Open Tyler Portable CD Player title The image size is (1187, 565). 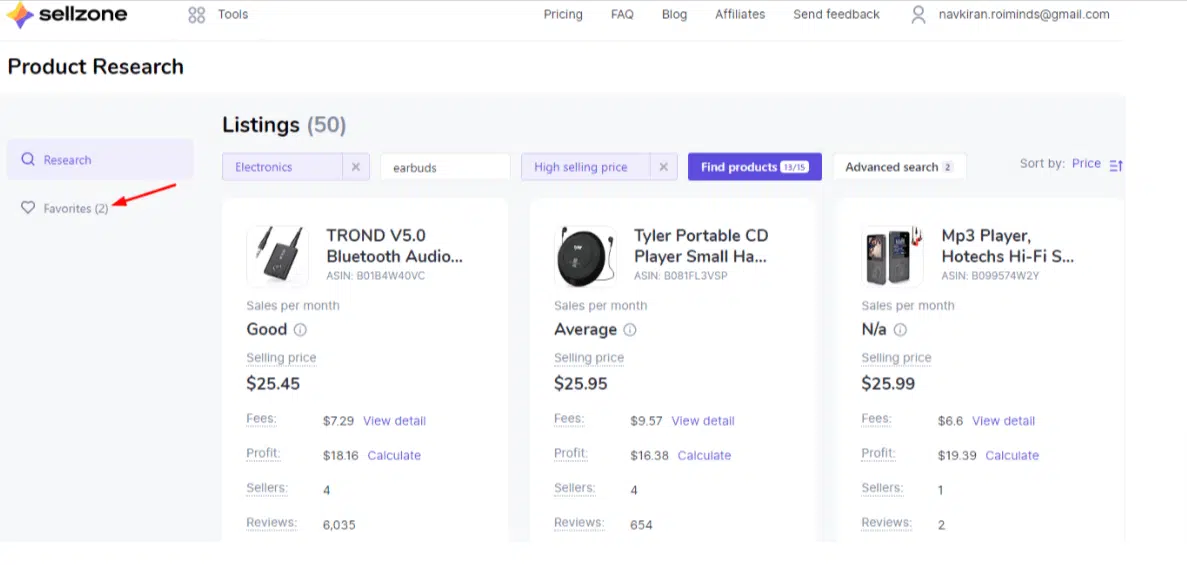point(702,246)
